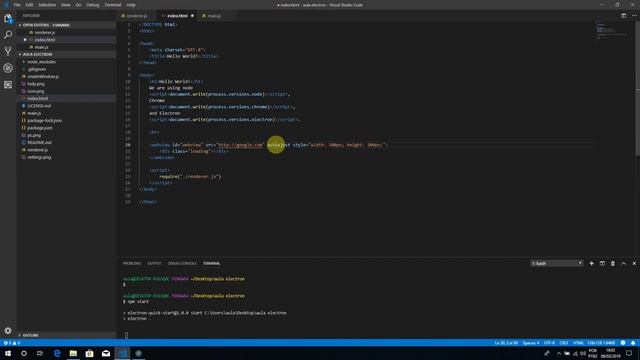Show hidden system tray icons
The height and width of the screenshot is (360, 640).
click(558, 353)
